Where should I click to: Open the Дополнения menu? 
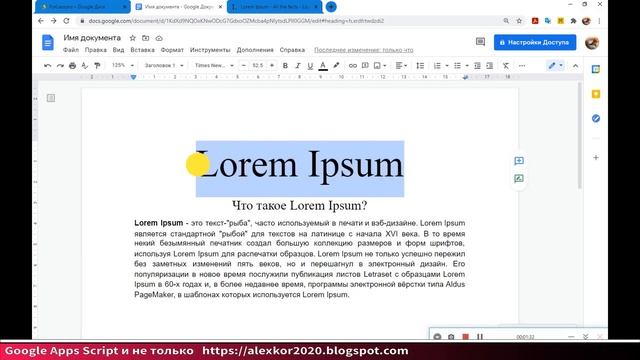point(255,50)
